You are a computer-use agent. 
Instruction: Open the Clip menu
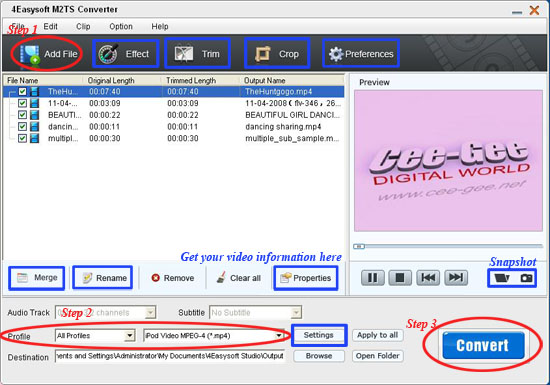coord(83,27)
